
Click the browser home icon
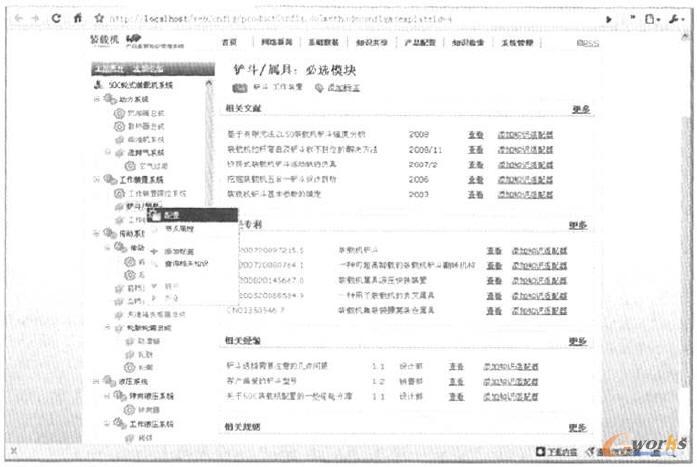pyautogui.click(x=76, y=18)
